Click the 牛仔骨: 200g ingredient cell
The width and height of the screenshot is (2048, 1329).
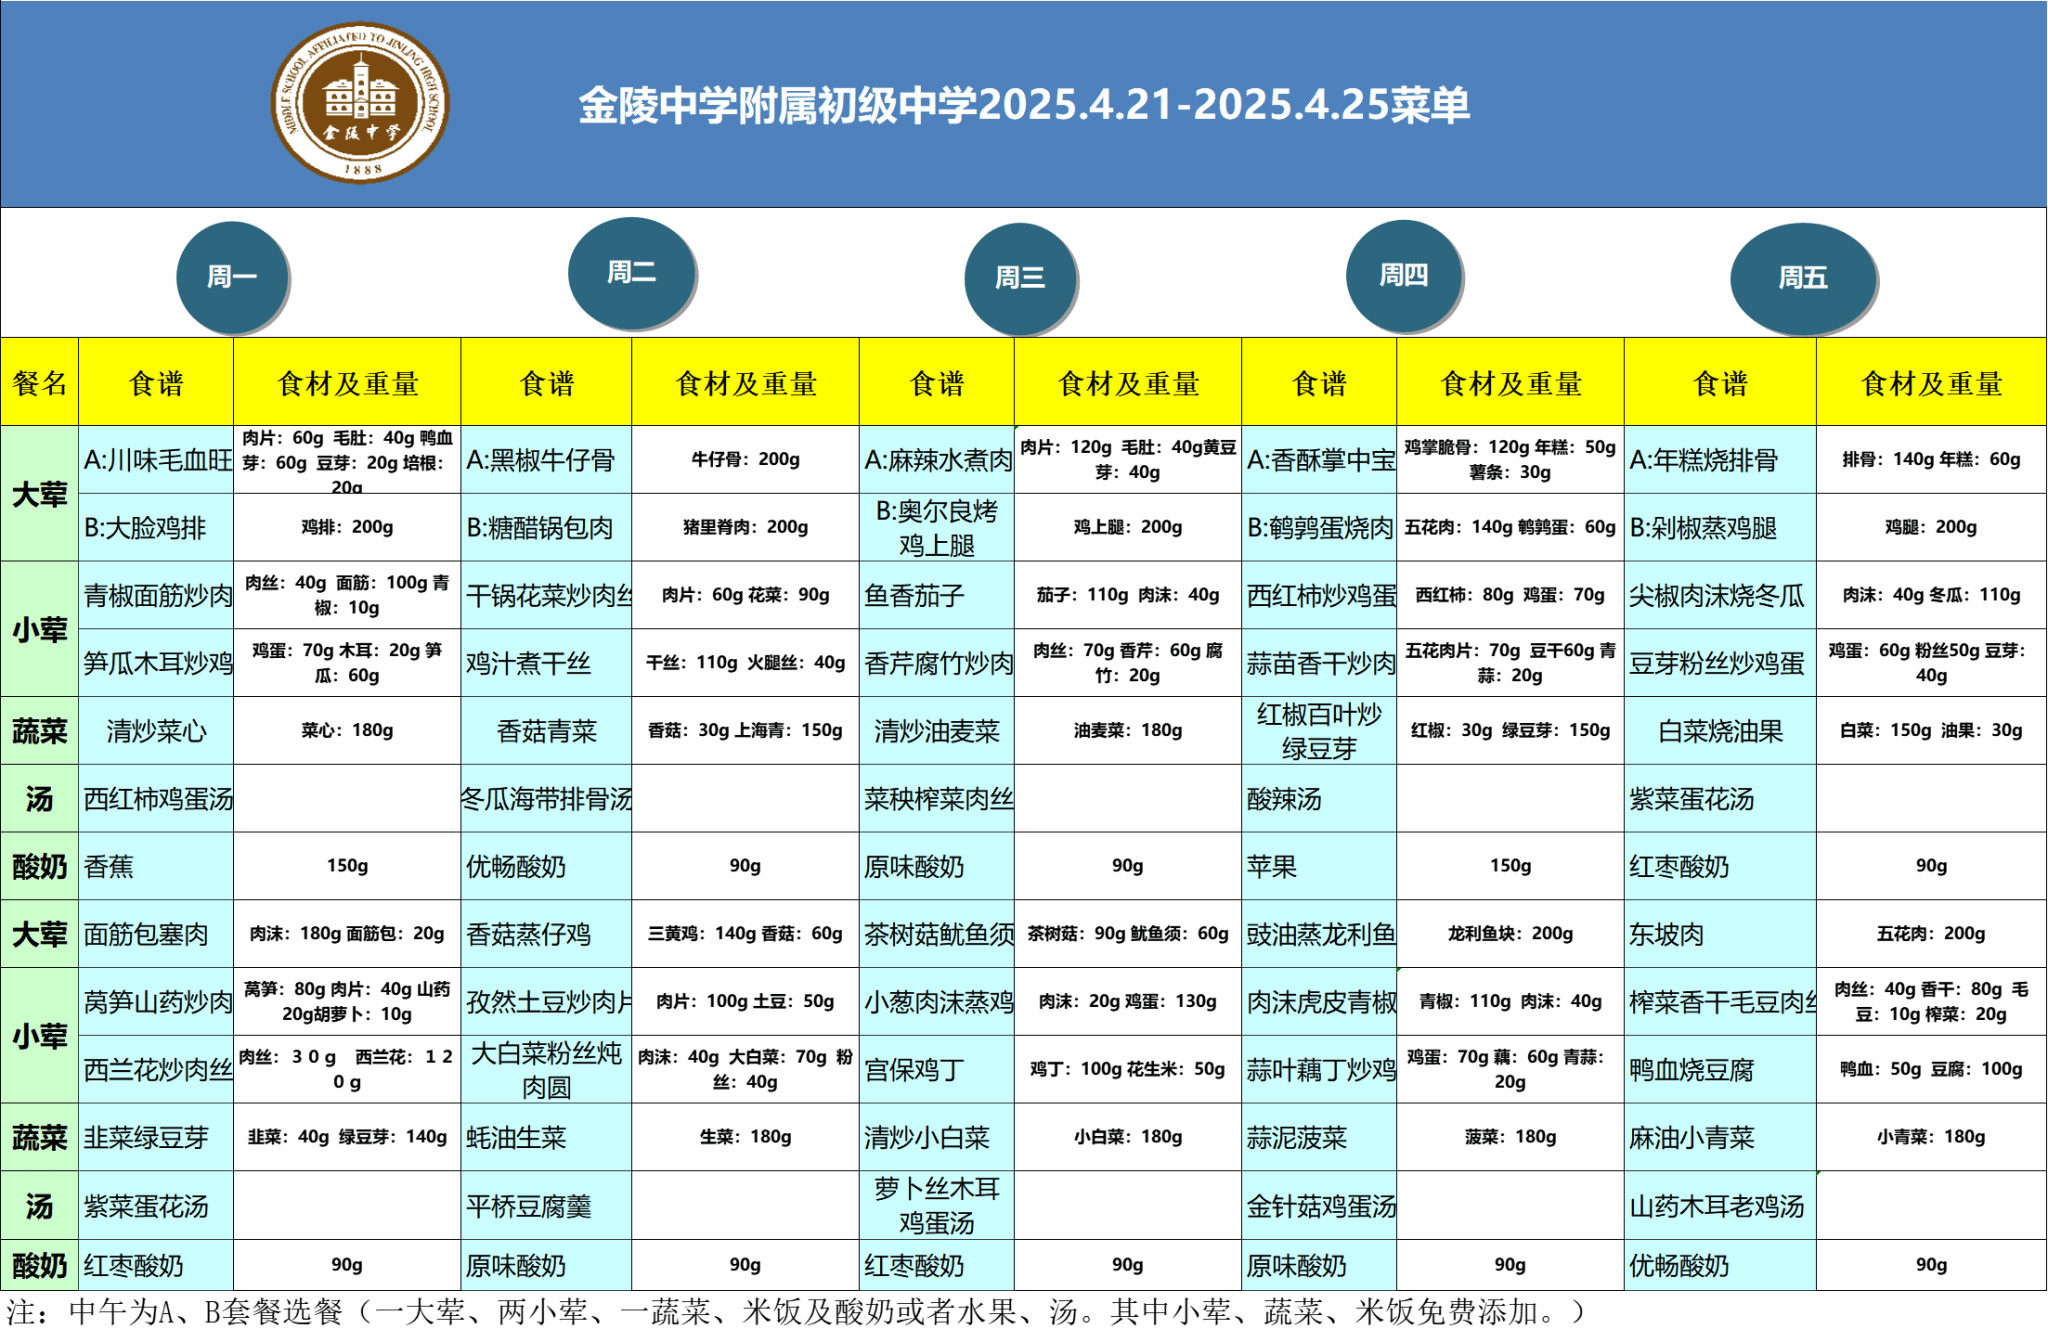coord(745,459)
